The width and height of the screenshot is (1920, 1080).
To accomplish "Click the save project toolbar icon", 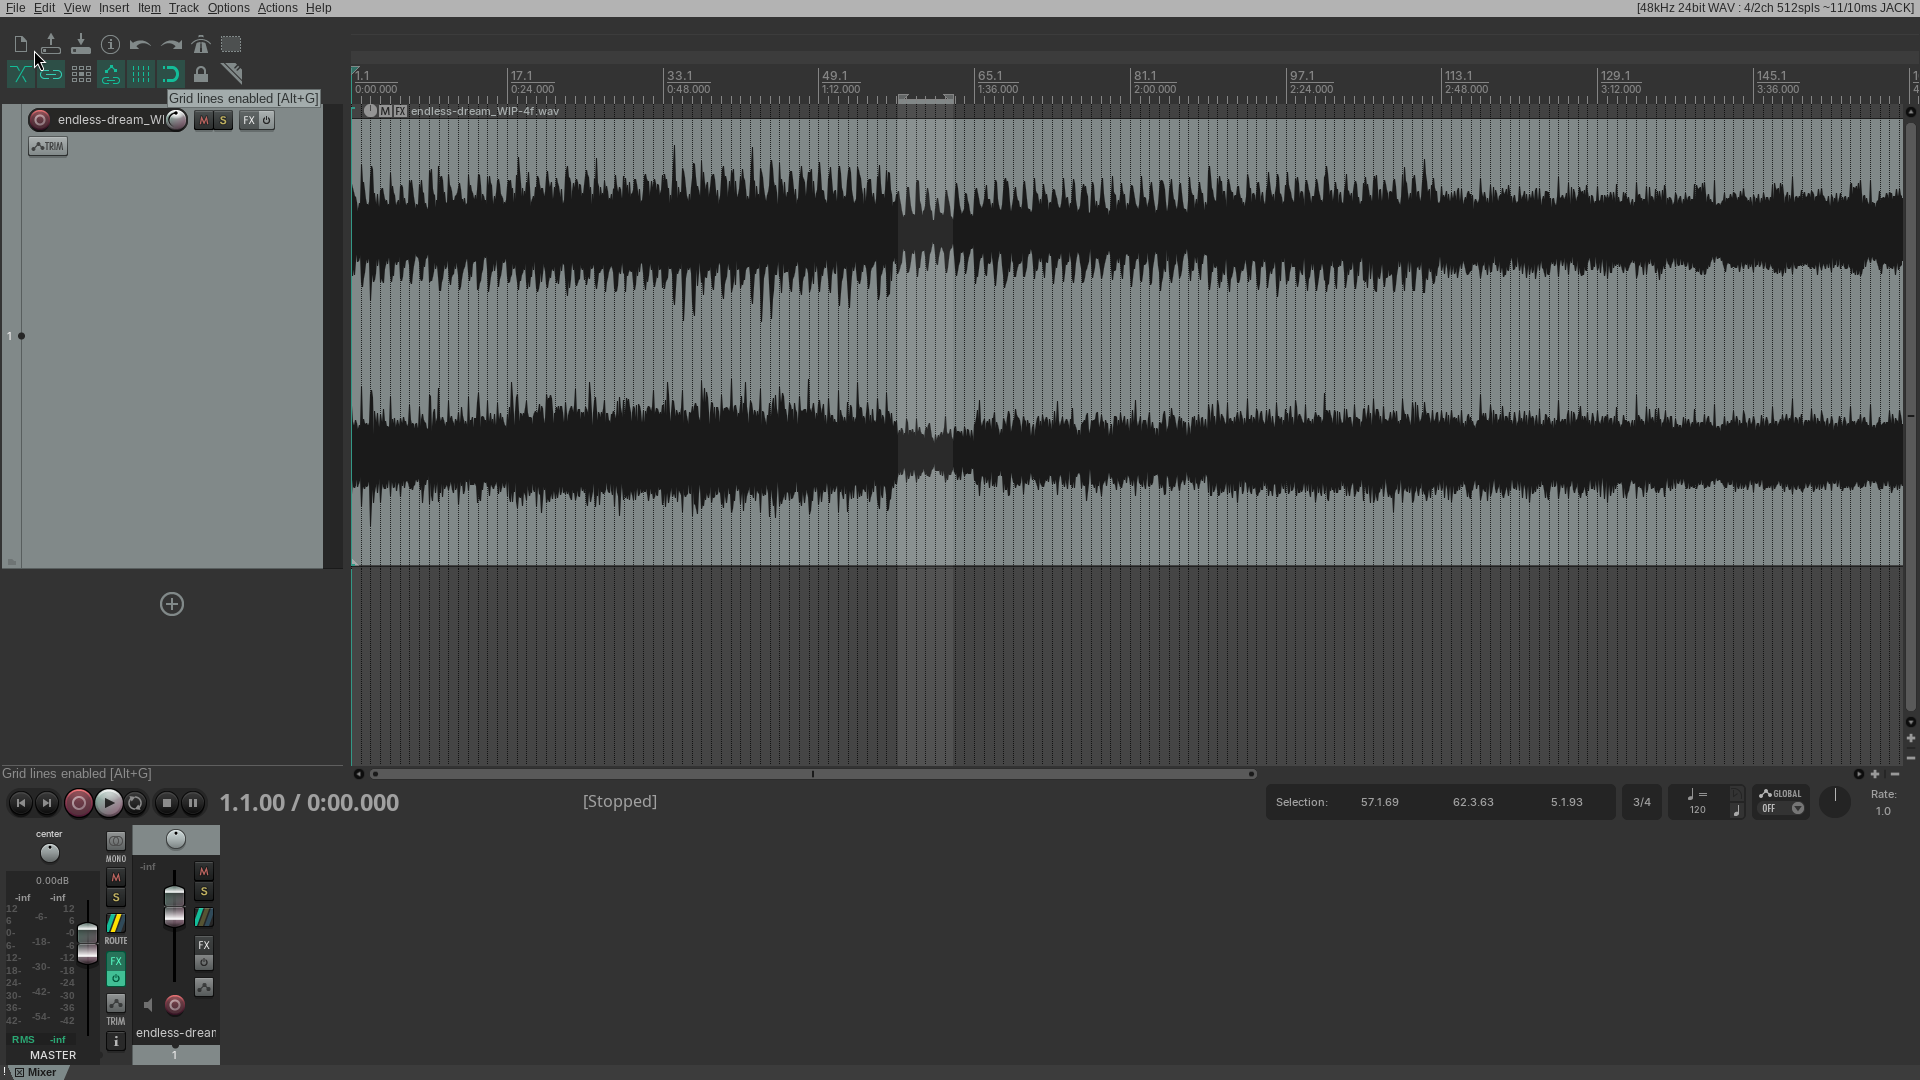I will coord(81,45).
